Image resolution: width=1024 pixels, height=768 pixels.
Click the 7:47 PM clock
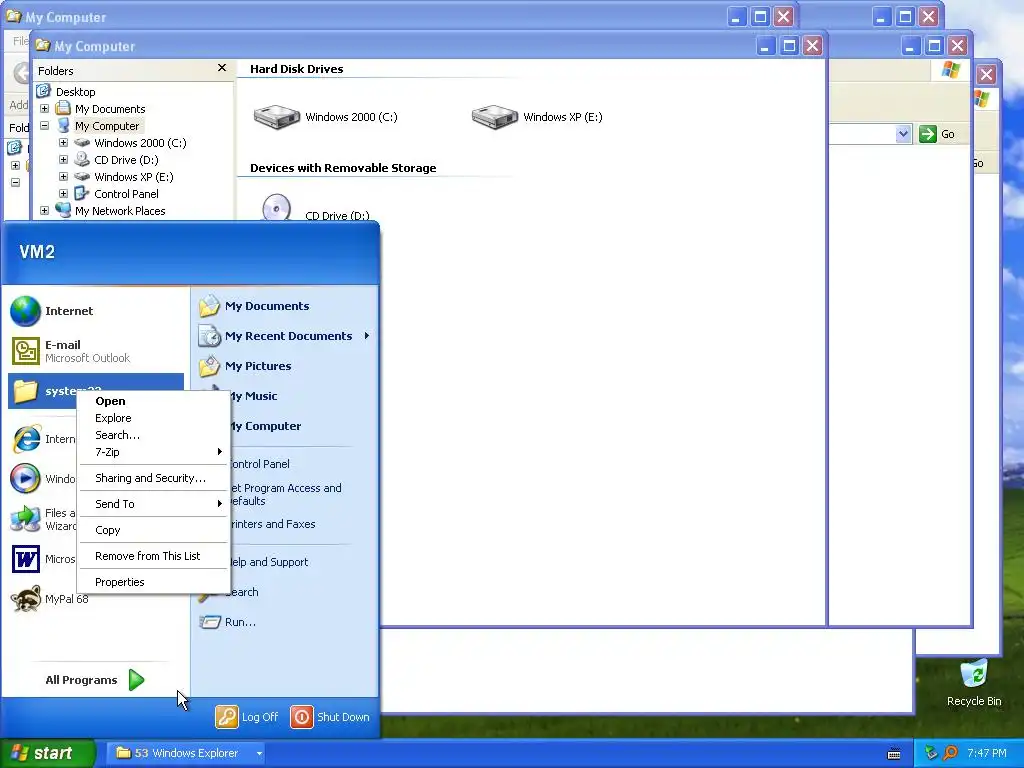tap(987, 753)
